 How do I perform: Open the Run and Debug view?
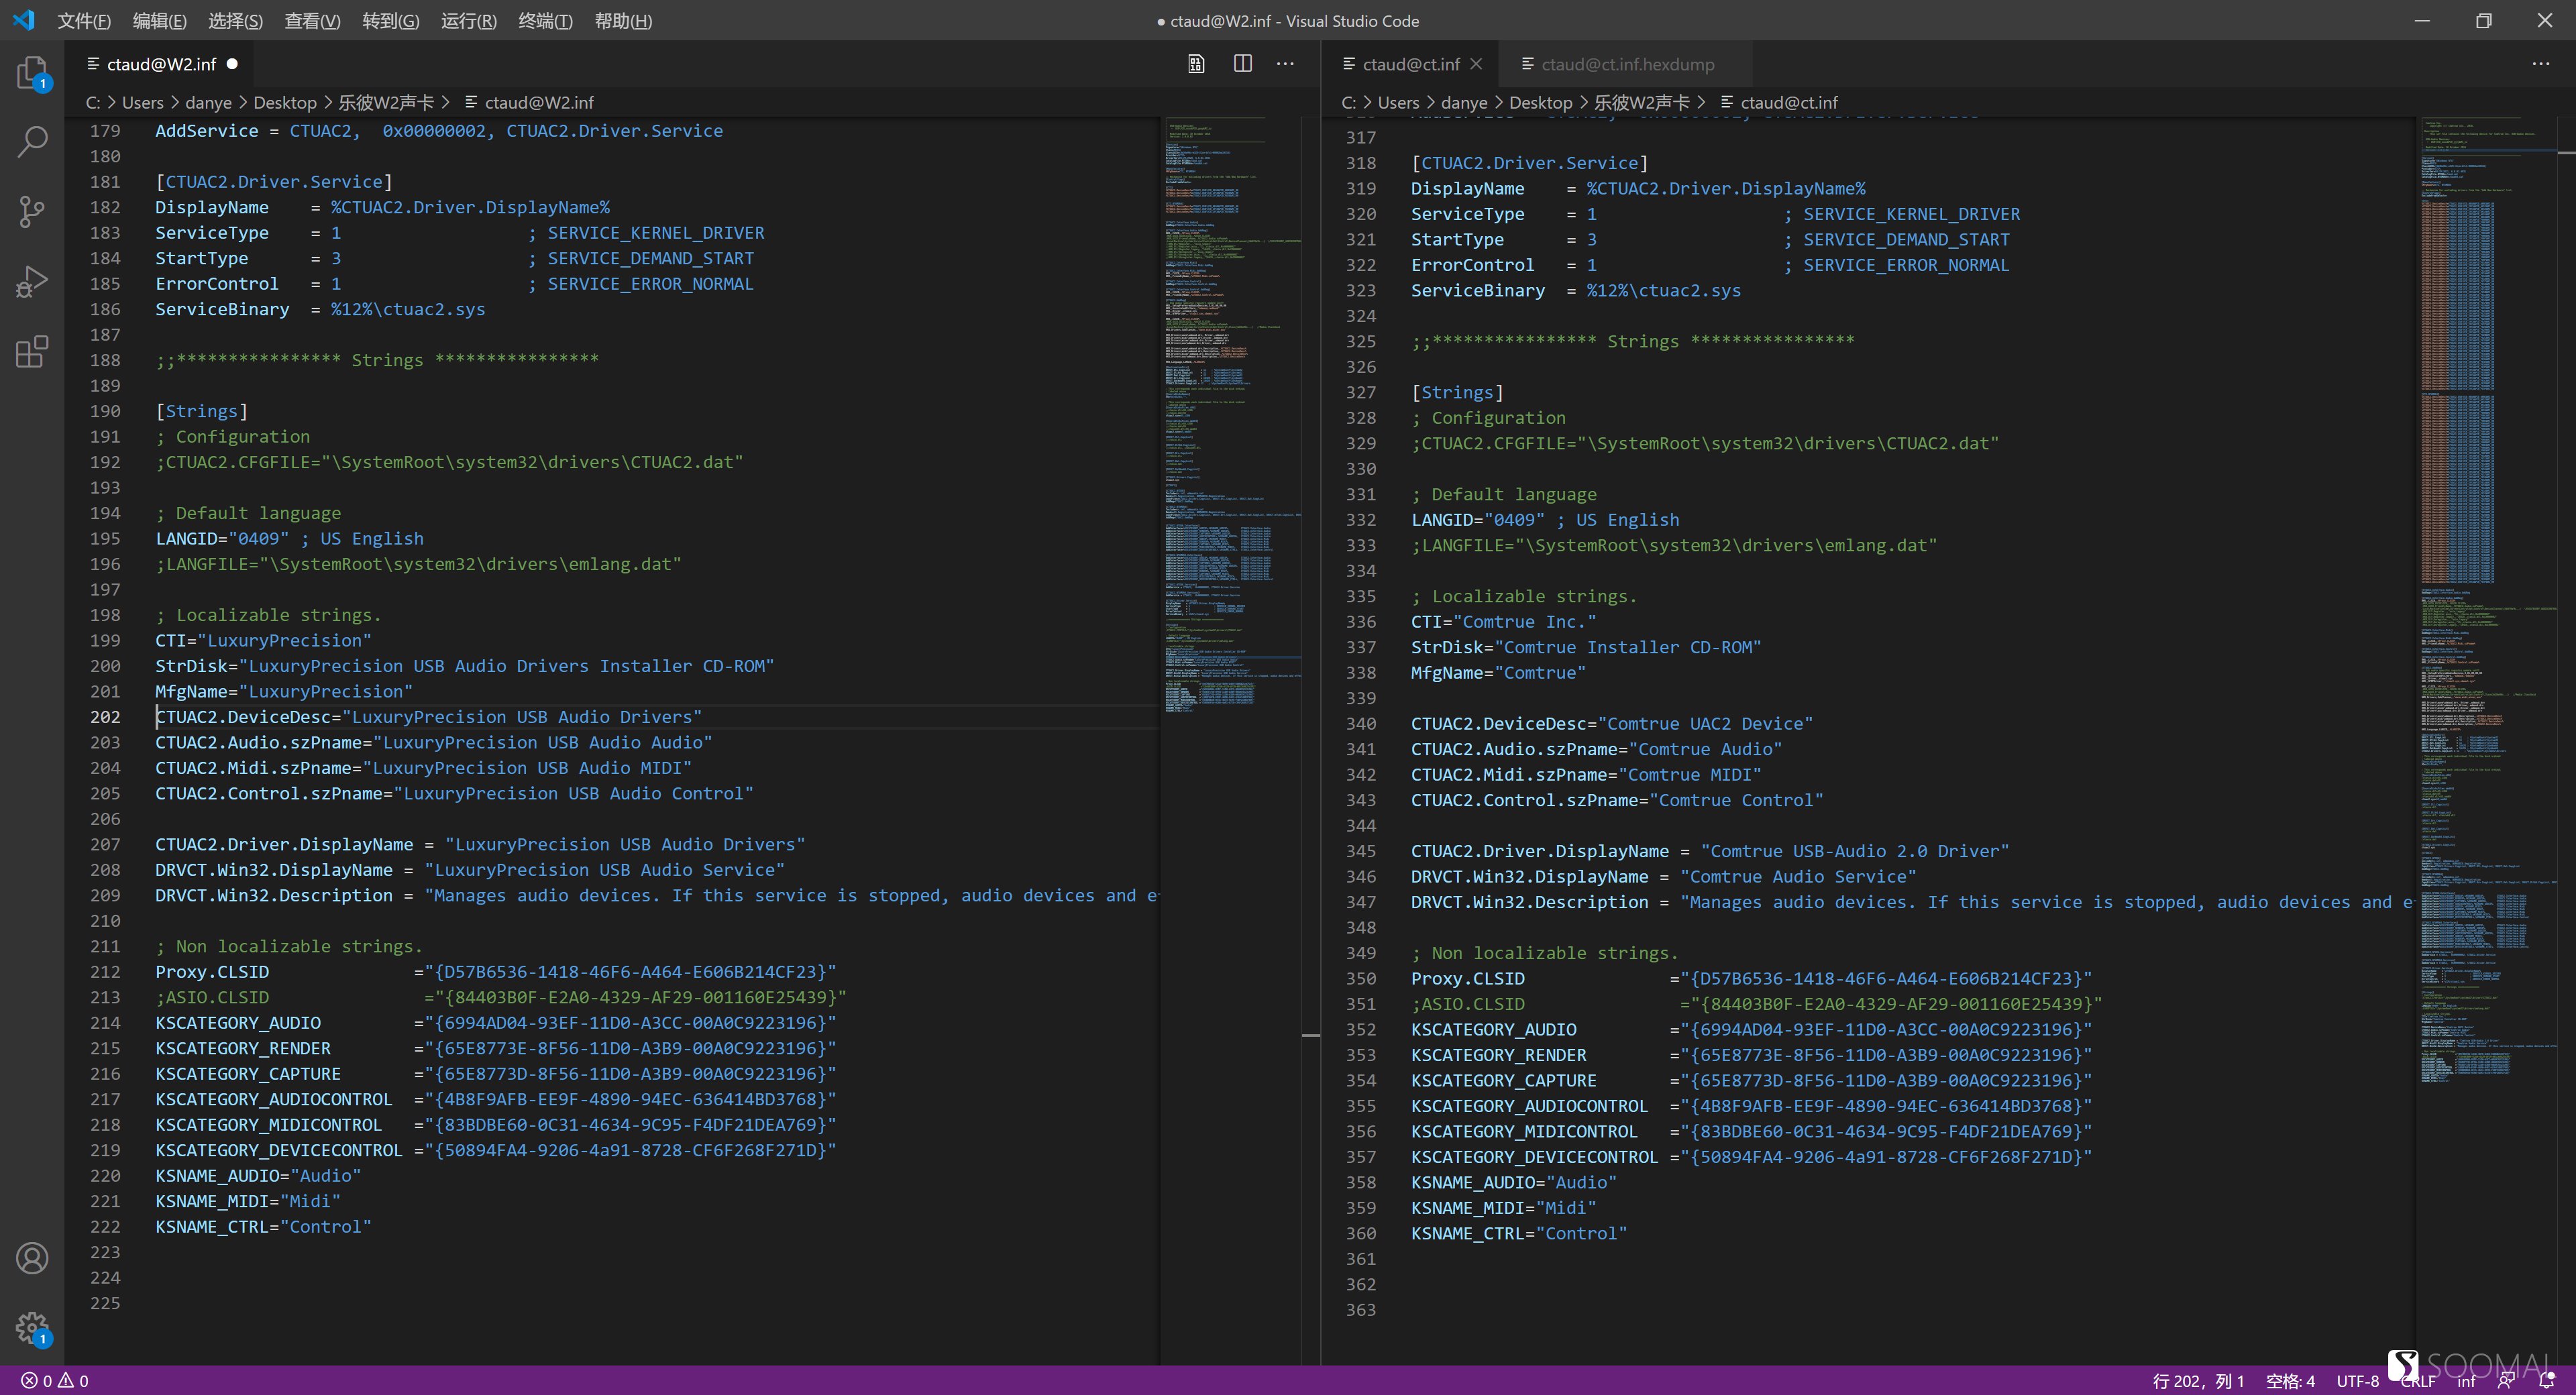[x=32, y=281]
